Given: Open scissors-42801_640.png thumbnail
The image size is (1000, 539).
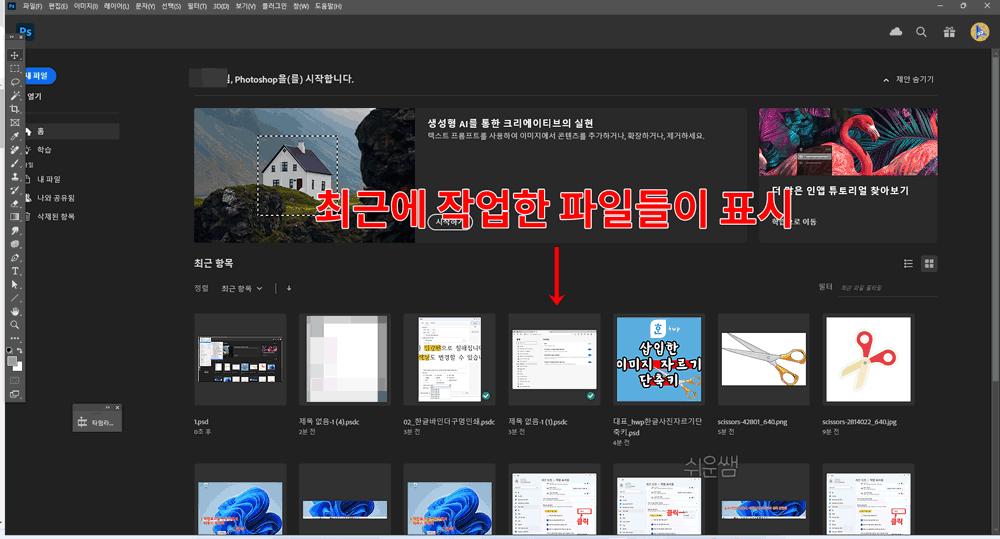Looking at the screenshot, I should point(763,359).
